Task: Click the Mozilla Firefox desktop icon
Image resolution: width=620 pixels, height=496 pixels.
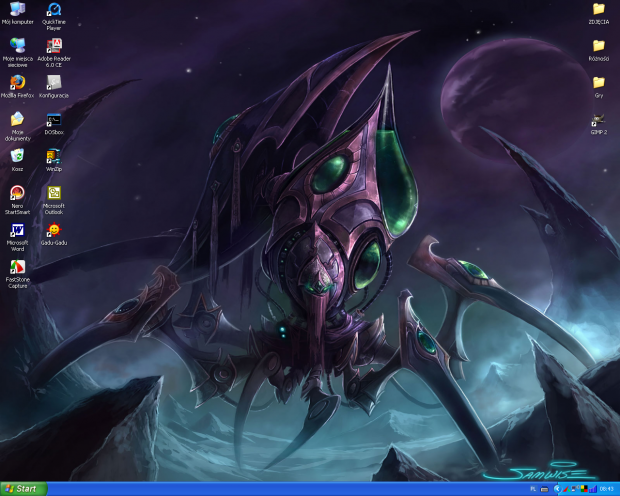Action: pos(17,87)
